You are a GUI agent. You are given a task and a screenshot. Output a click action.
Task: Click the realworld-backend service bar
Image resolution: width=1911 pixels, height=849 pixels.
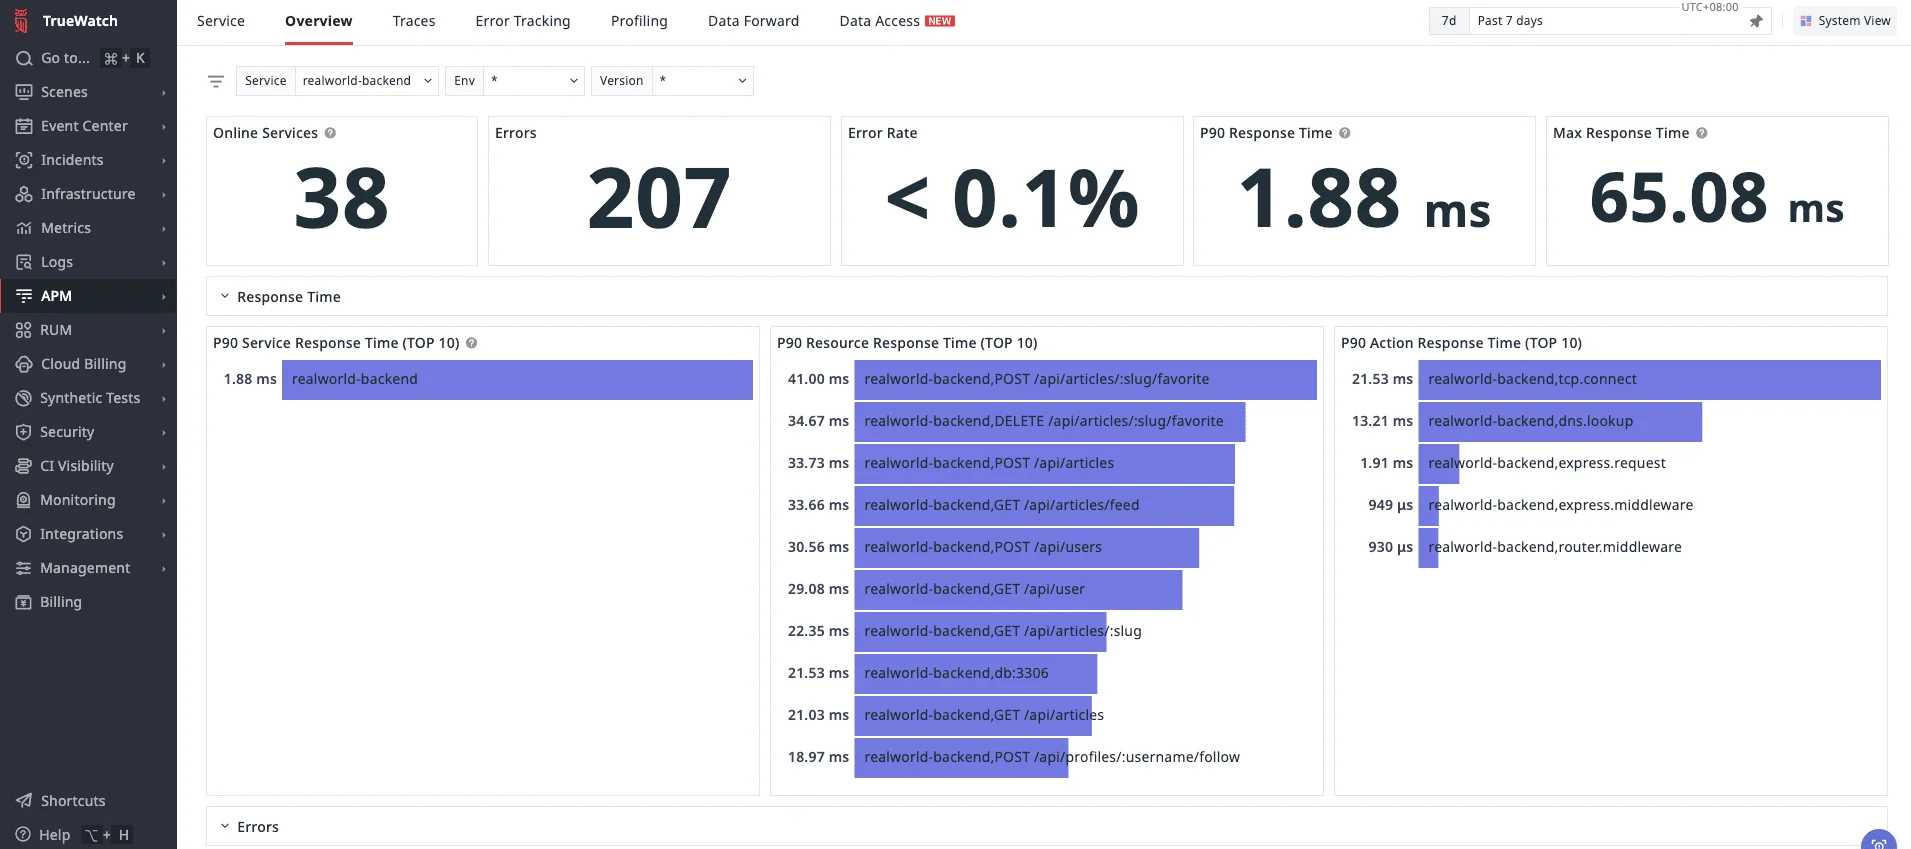517,380
